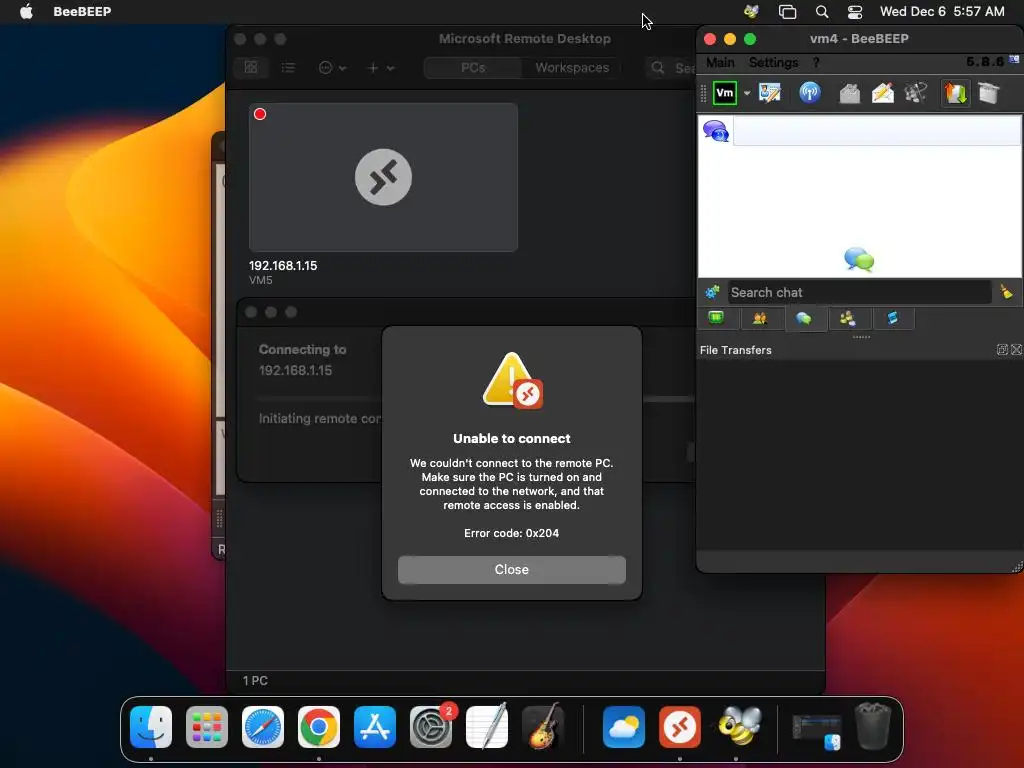
Task: Open Finder from the Dock
Action: tap(151, 727)
